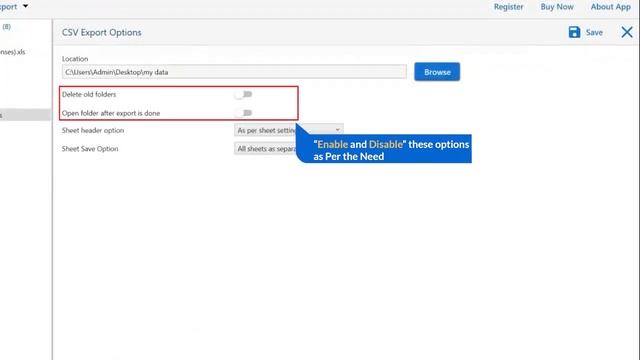Click the (8) count in sidebar
The height and width of the screenshot is (360, 640).
[7, 27]
